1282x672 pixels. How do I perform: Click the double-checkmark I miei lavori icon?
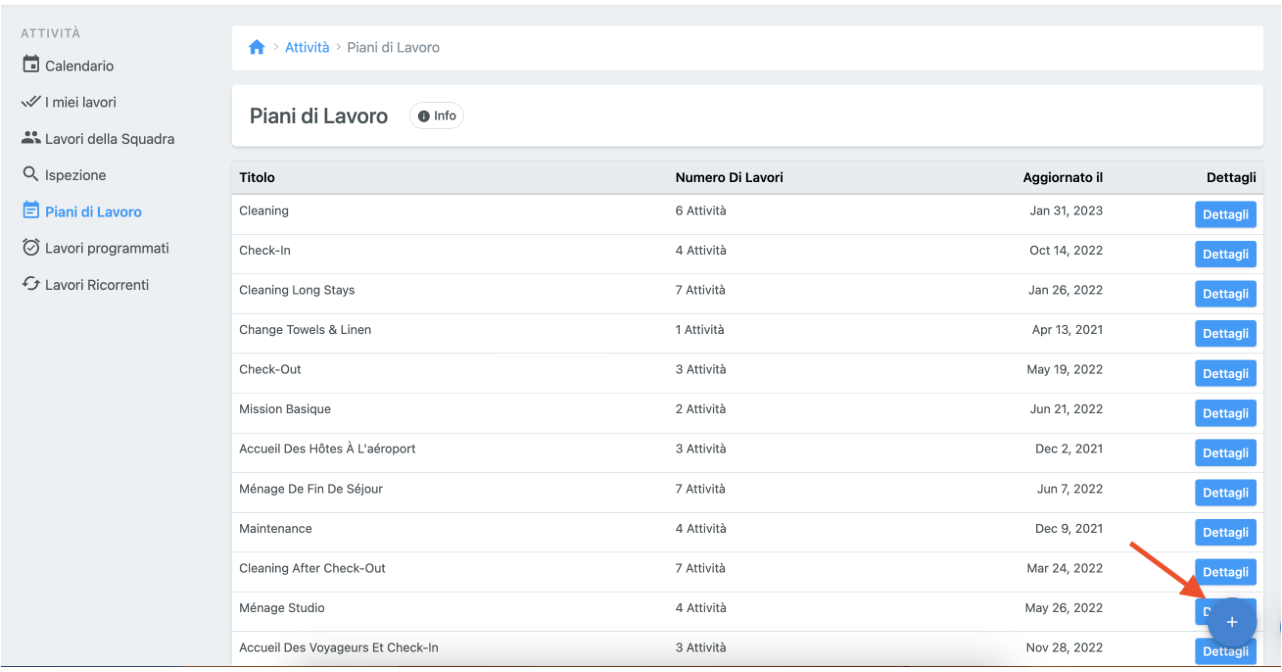31,102
